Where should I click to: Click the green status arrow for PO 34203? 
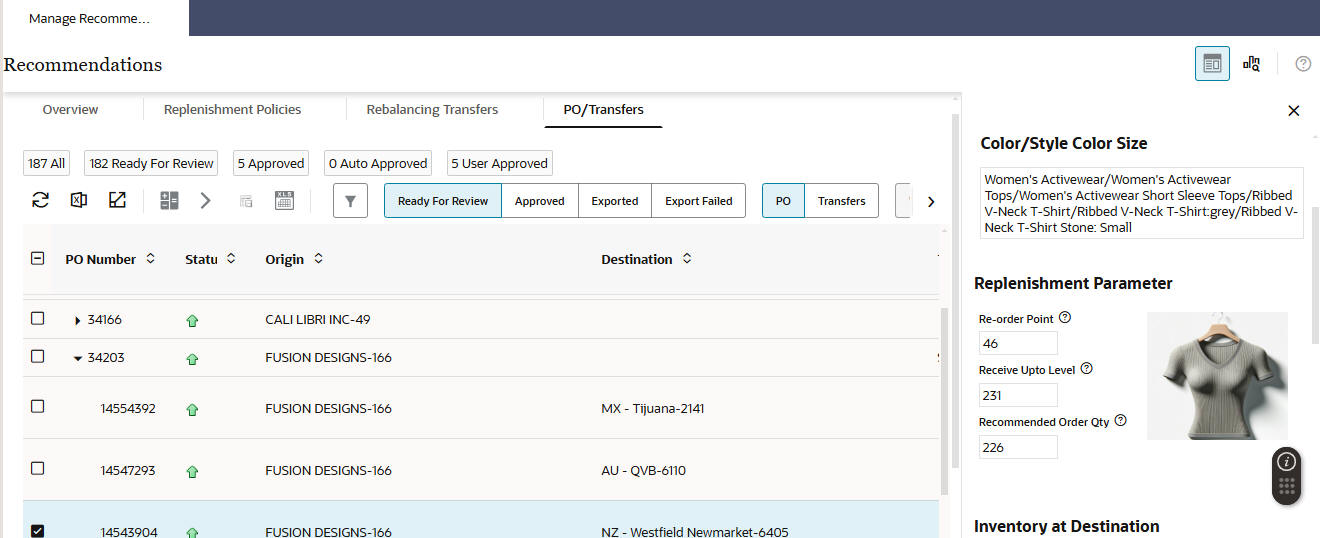click(192, 358)
